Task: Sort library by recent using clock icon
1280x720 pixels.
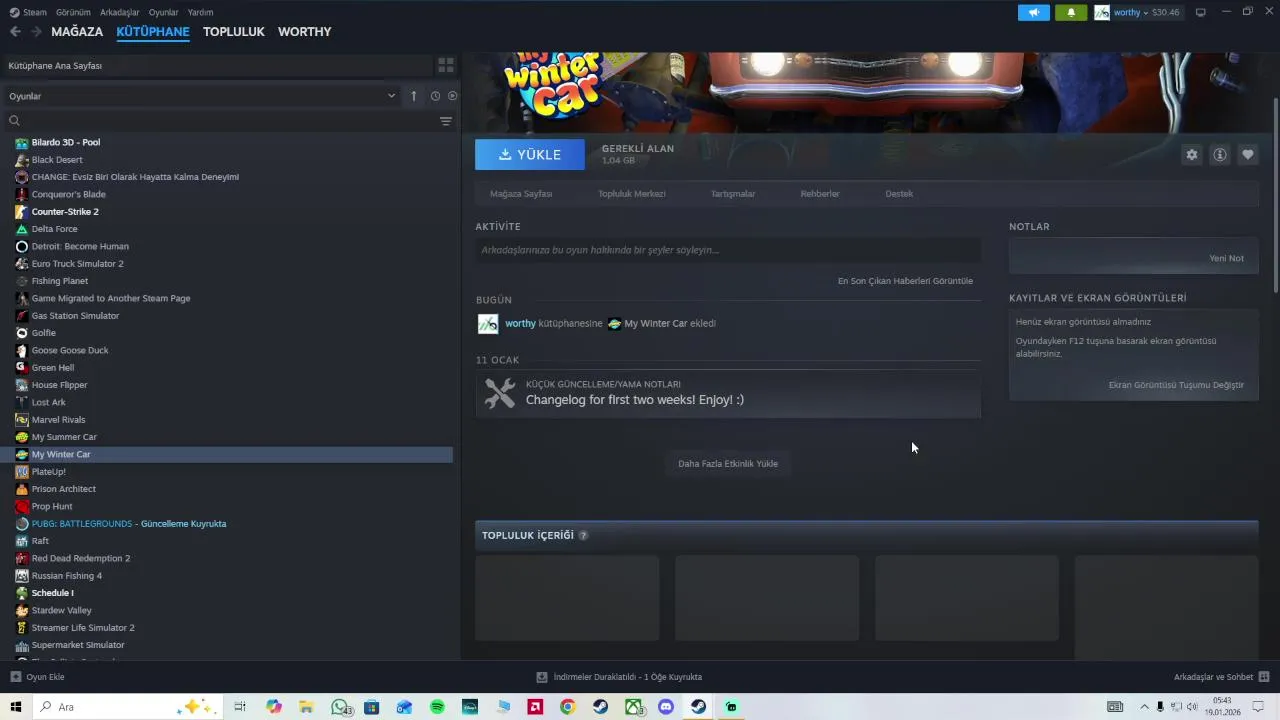Action: [x=435, y=96]
